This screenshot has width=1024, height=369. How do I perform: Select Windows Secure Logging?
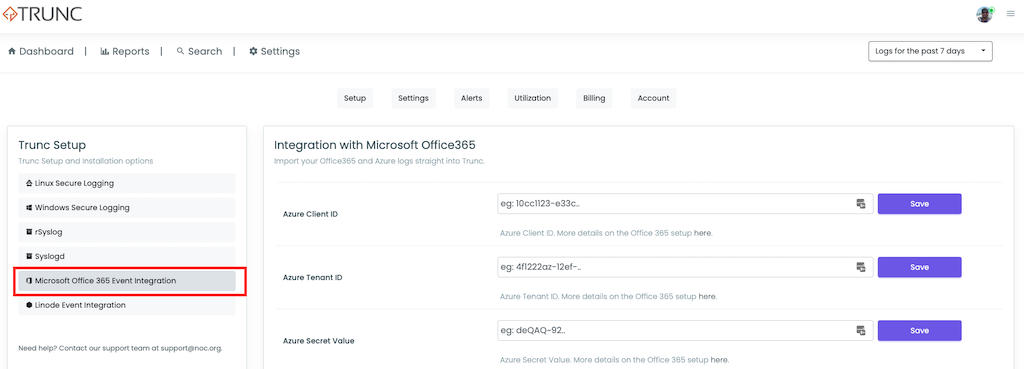tap(127, 208)
